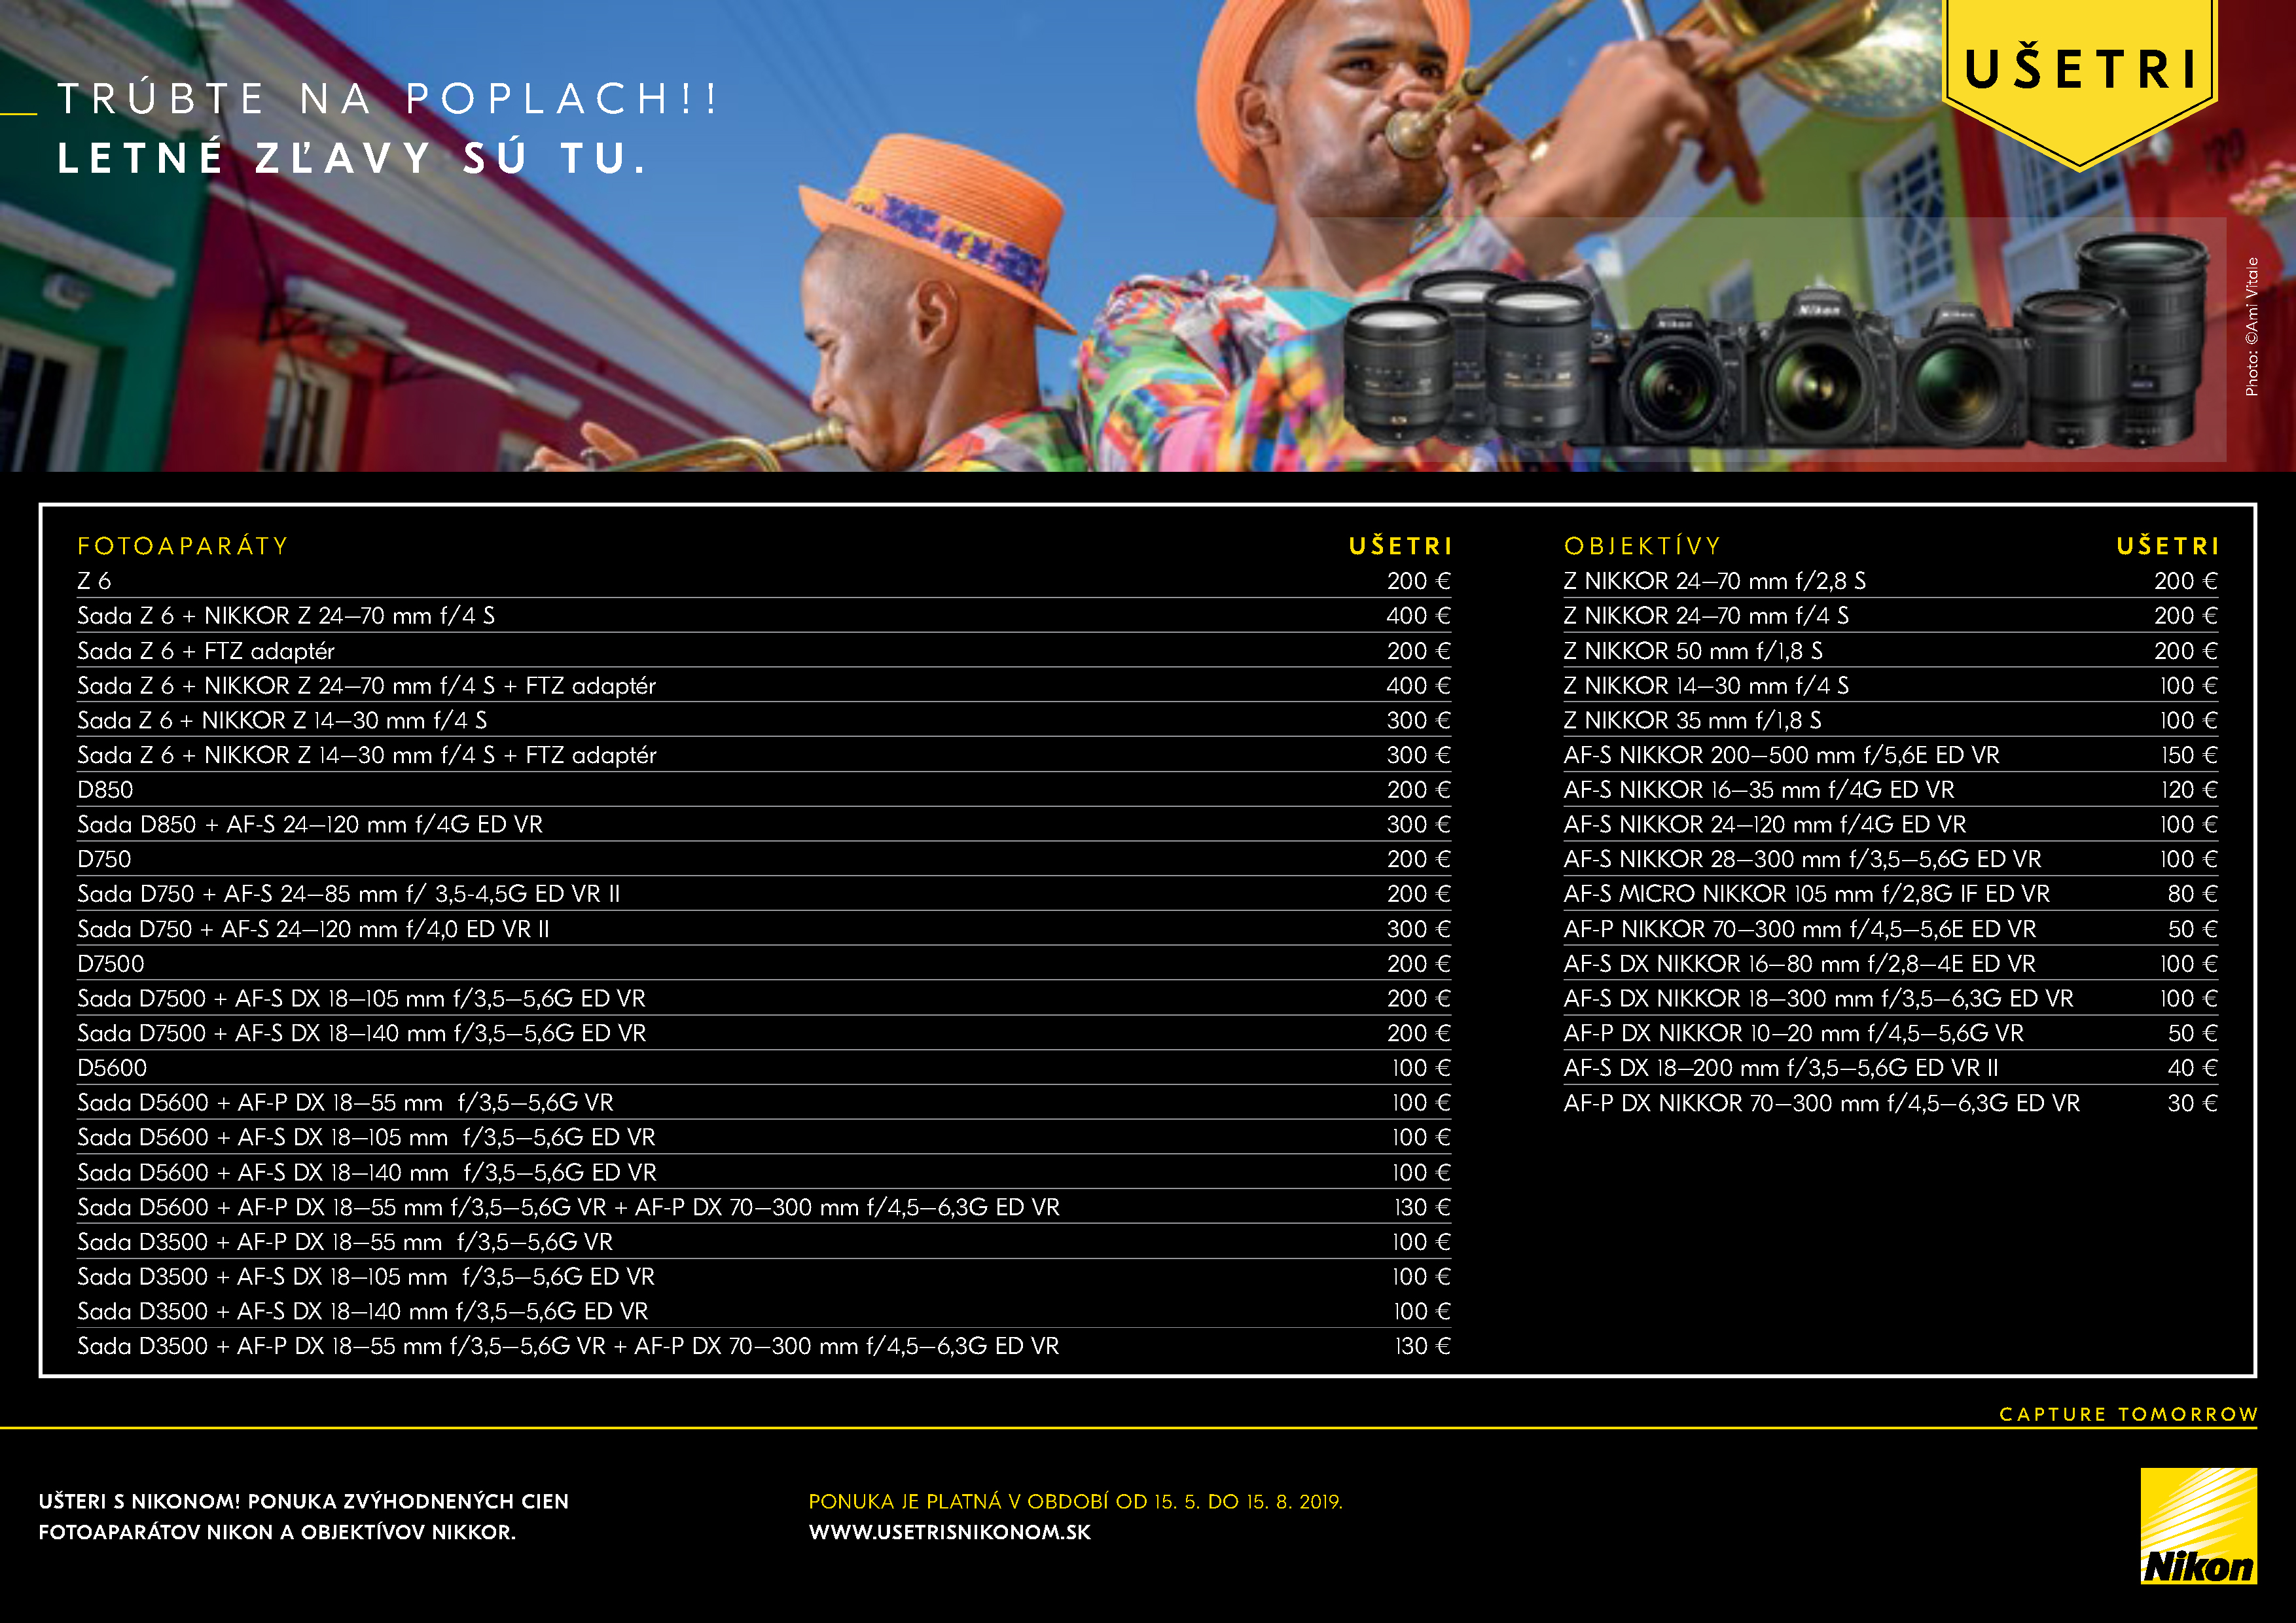Image resolution: width=2296 pixels, height=1623 pixels.
Task: Click 'AF-P DX NIKKOR 70–300 mm f/4,5–6,3G ED VR' lens row
Action: 1891,1103
